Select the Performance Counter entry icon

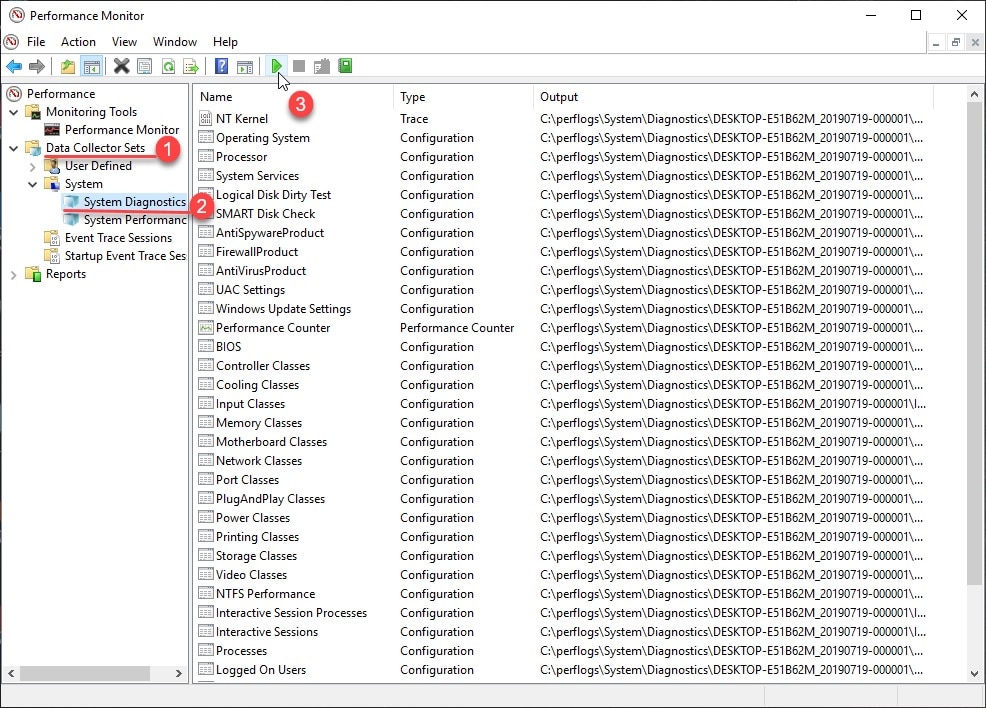206,327
